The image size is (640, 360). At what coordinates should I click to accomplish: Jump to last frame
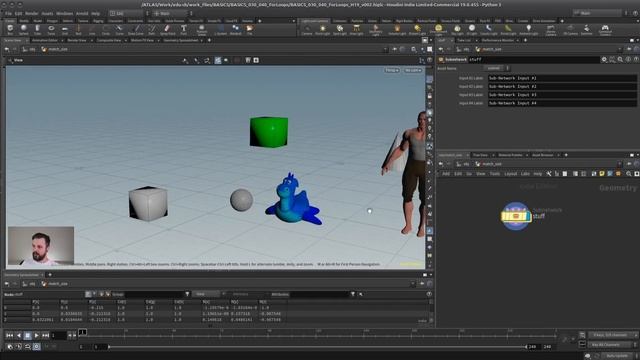(x=46, y=336)
